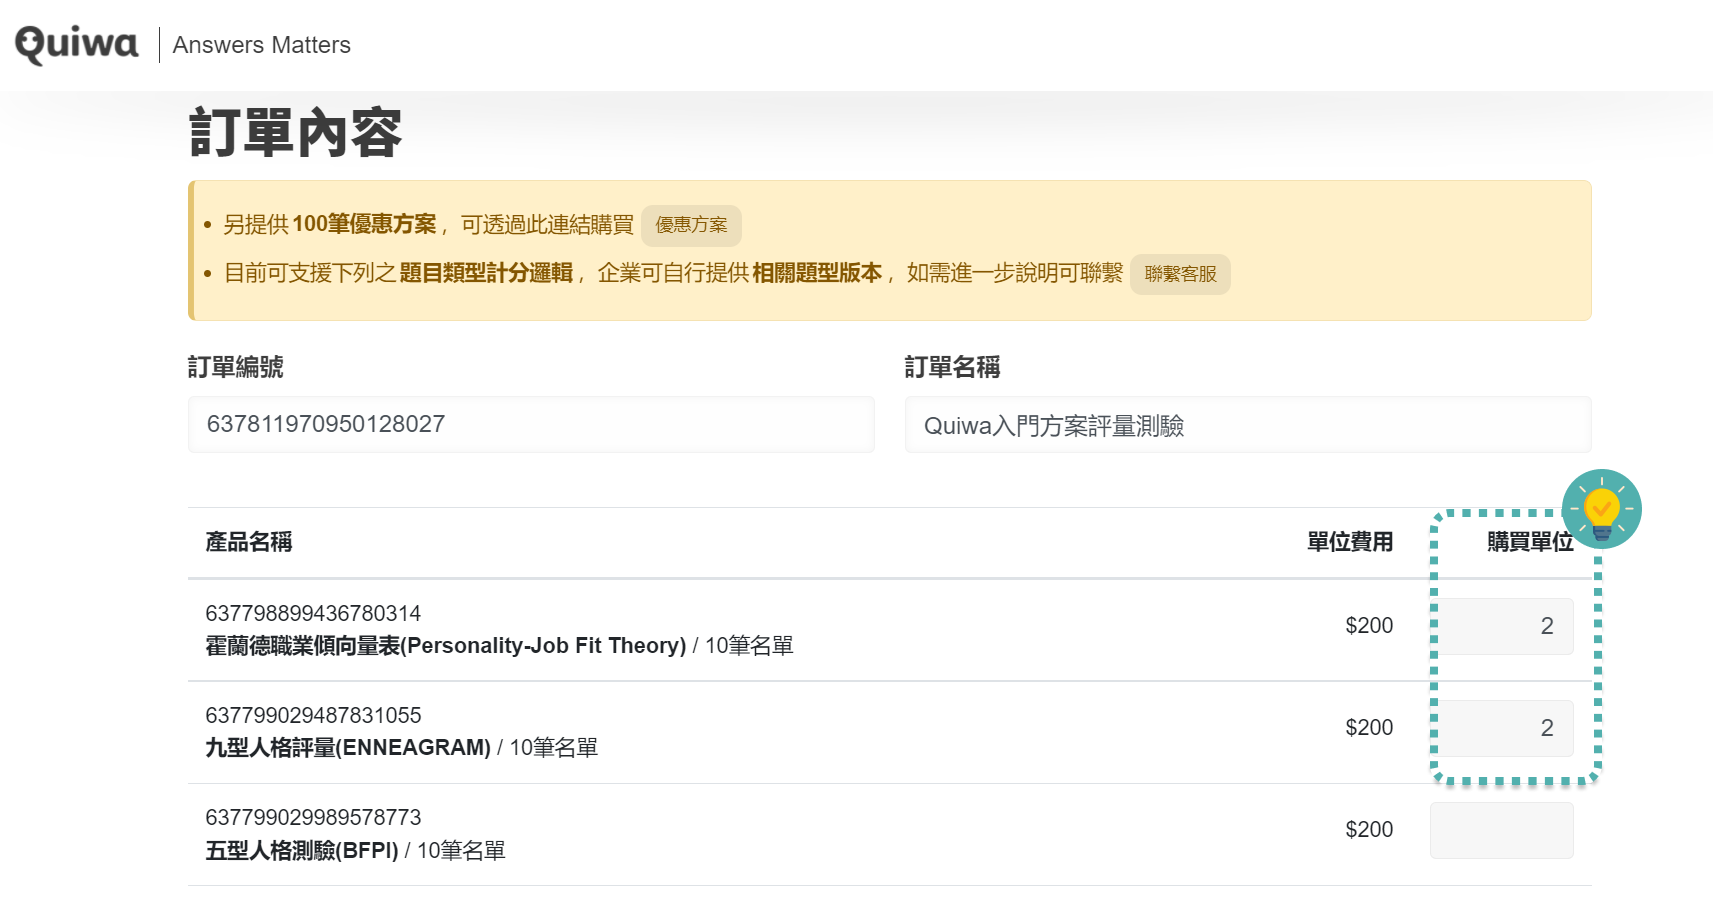Click the Quiwa logo
This screenshot has height=897, width=1713.
[77, 44]
